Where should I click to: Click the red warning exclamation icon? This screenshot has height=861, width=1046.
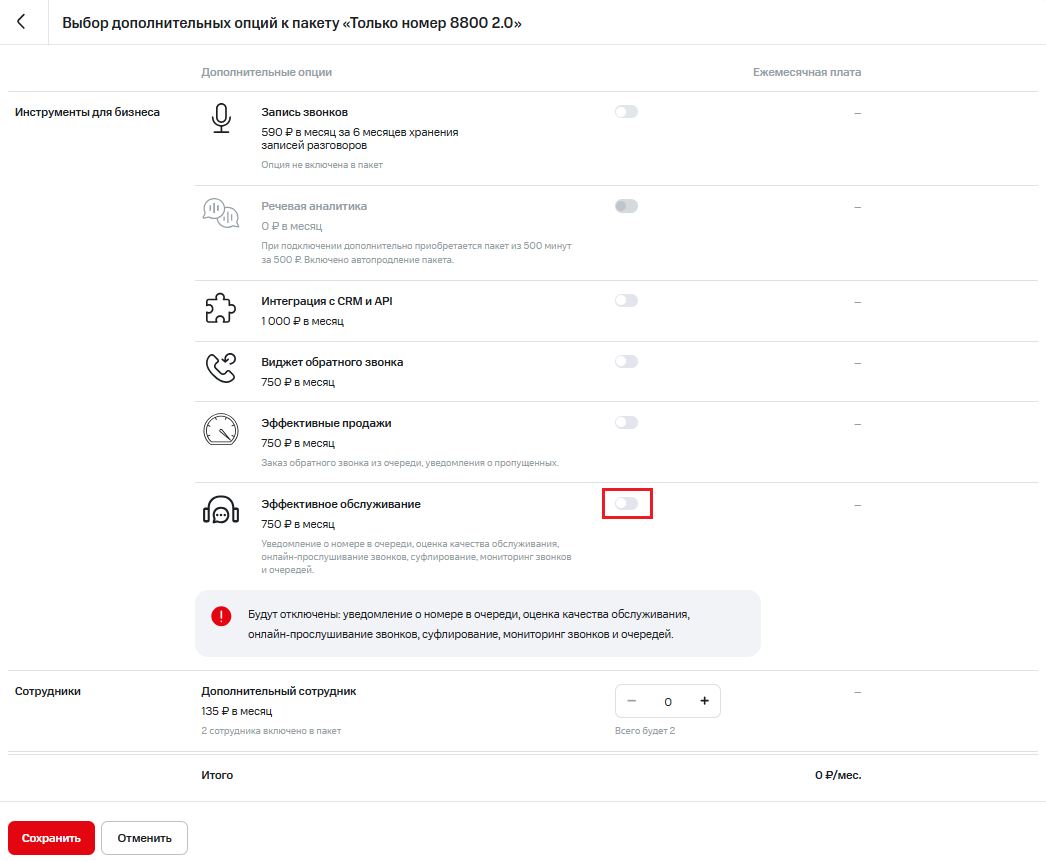tap(221, 616)
